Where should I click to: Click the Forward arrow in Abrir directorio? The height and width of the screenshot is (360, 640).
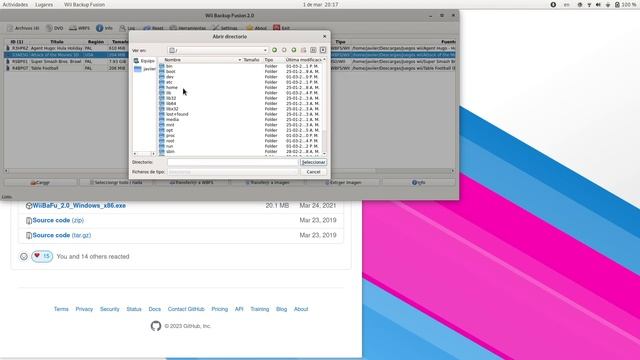tap(284, 50)
